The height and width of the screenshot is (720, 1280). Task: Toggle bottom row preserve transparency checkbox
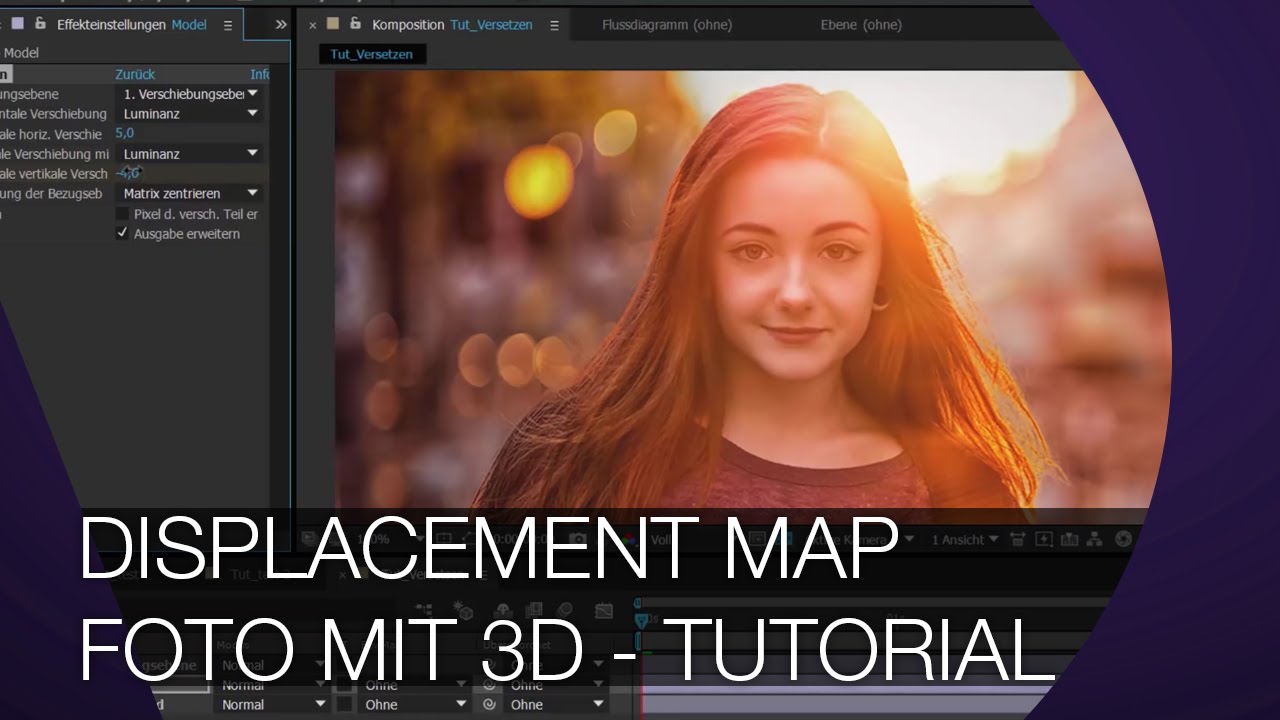click(x=344, y=705)
